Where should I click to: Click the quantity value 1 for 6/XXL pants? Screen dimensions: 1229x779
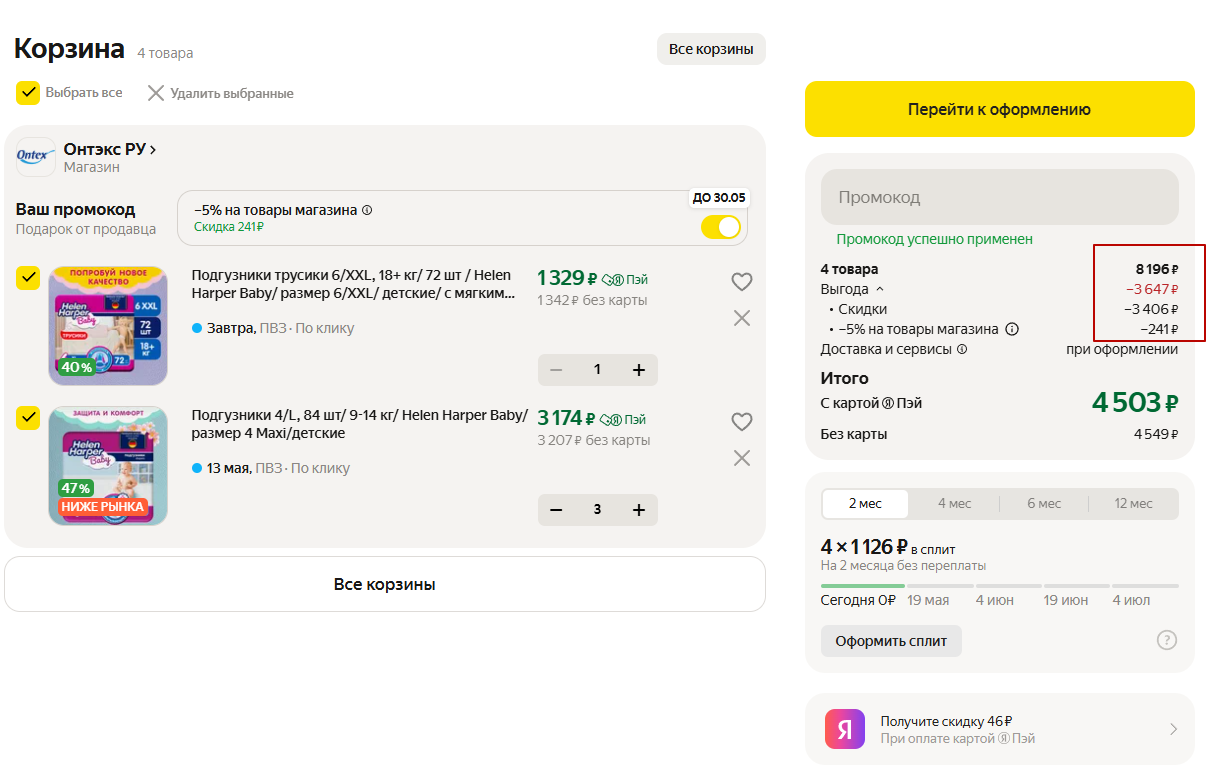point(597,370)
